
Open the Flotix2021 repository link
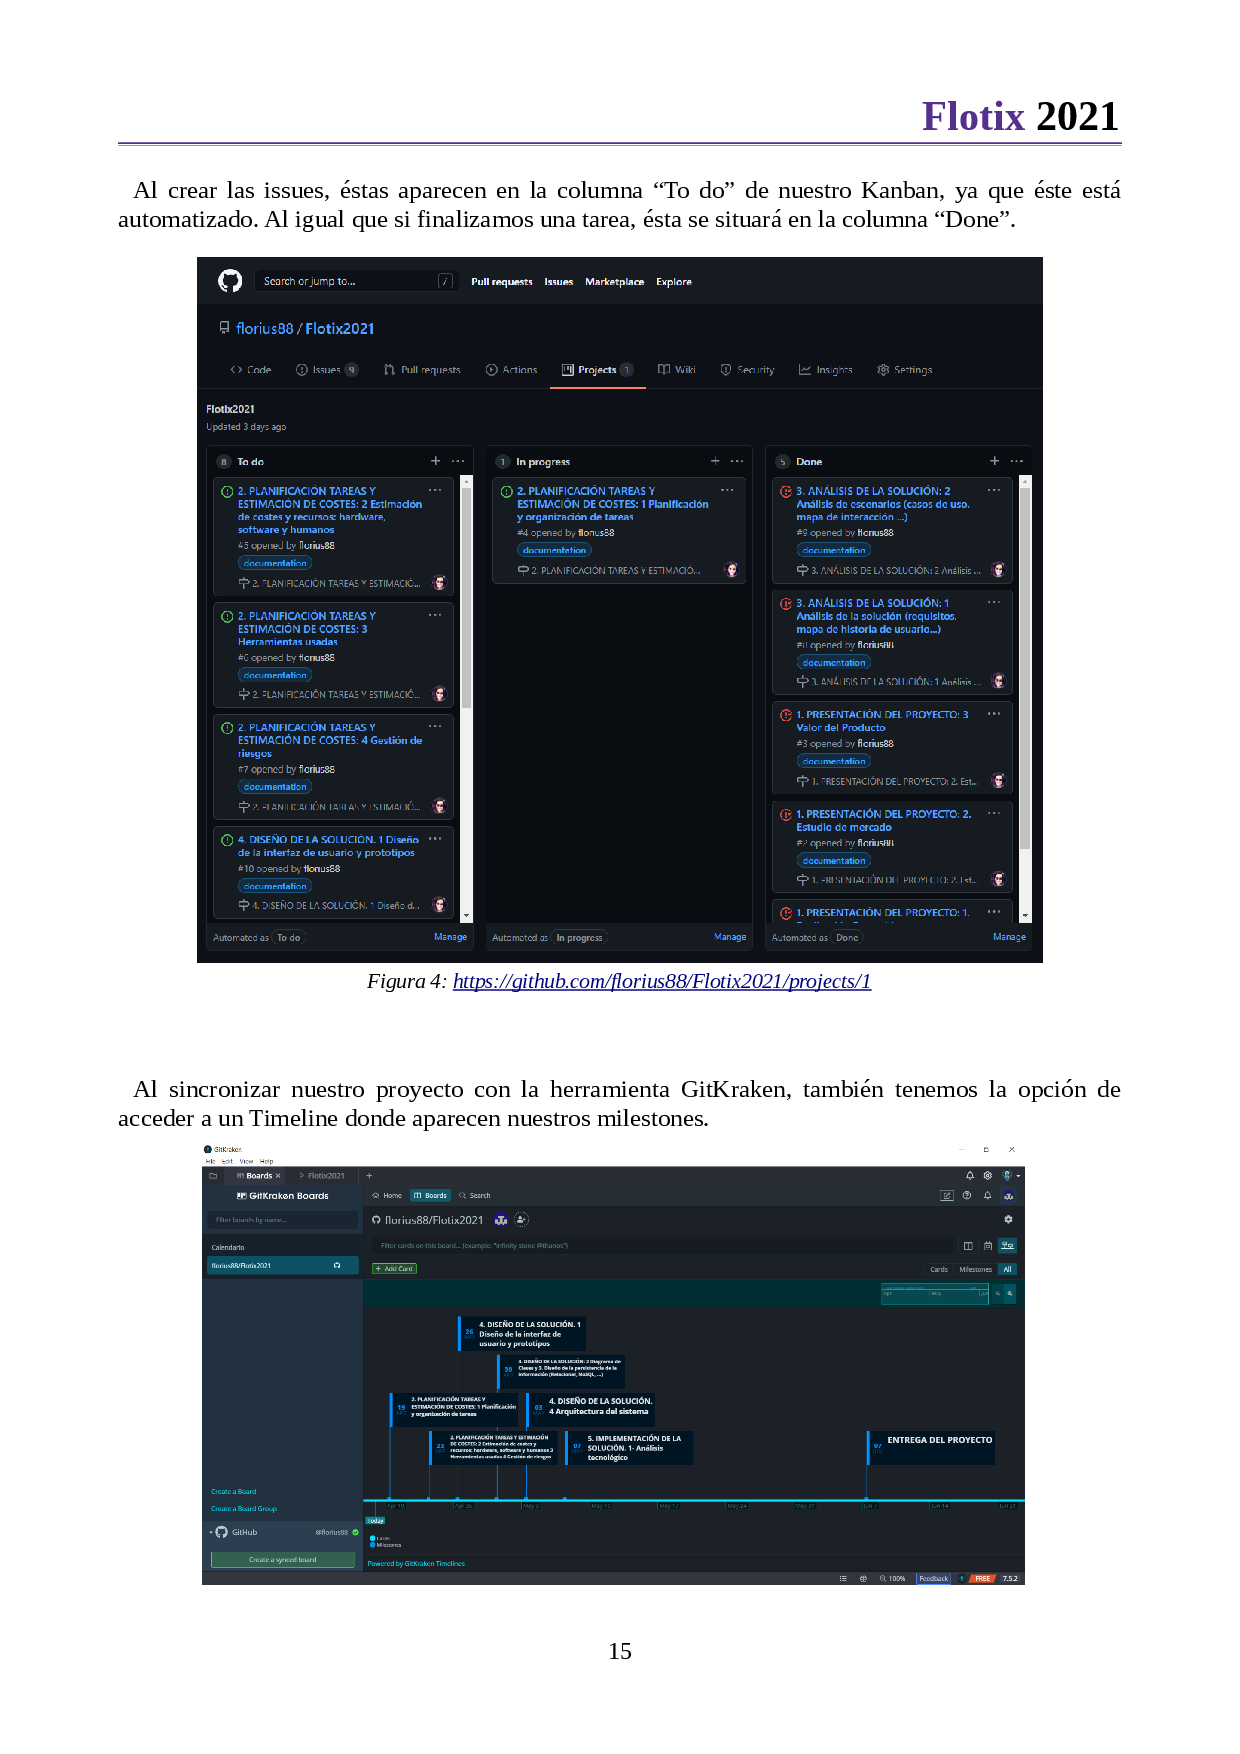pos(340,328)
